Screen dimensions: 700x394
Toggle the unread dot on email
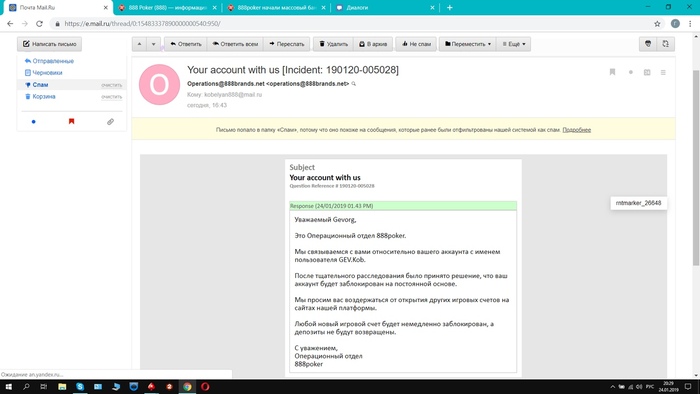631,72
